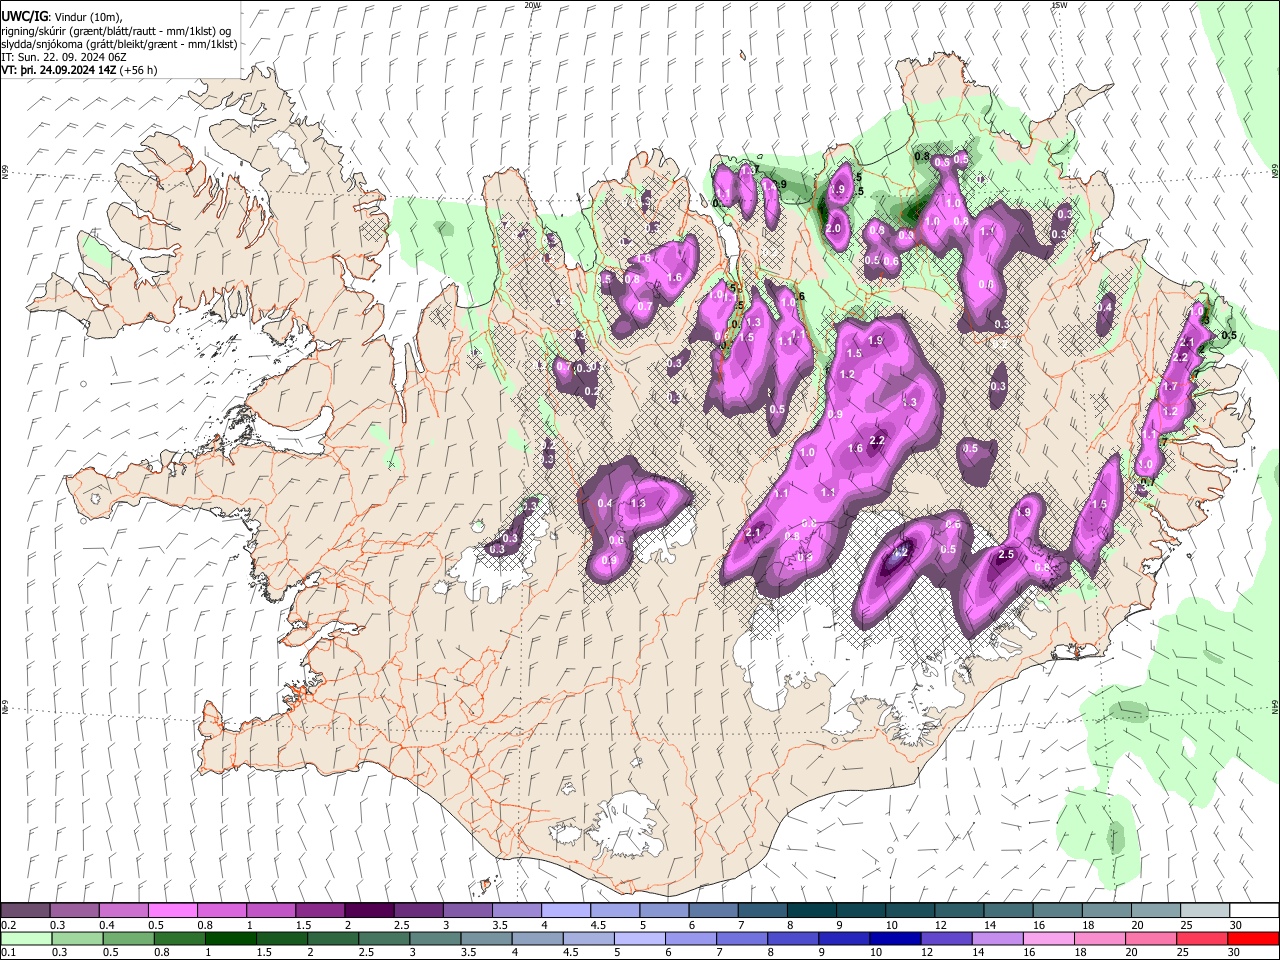This screenshot has height=960, width=1280.
Task: Select lower legend swatch between 9 and 10
Action: pyautogui.click(x=842, y=938)
